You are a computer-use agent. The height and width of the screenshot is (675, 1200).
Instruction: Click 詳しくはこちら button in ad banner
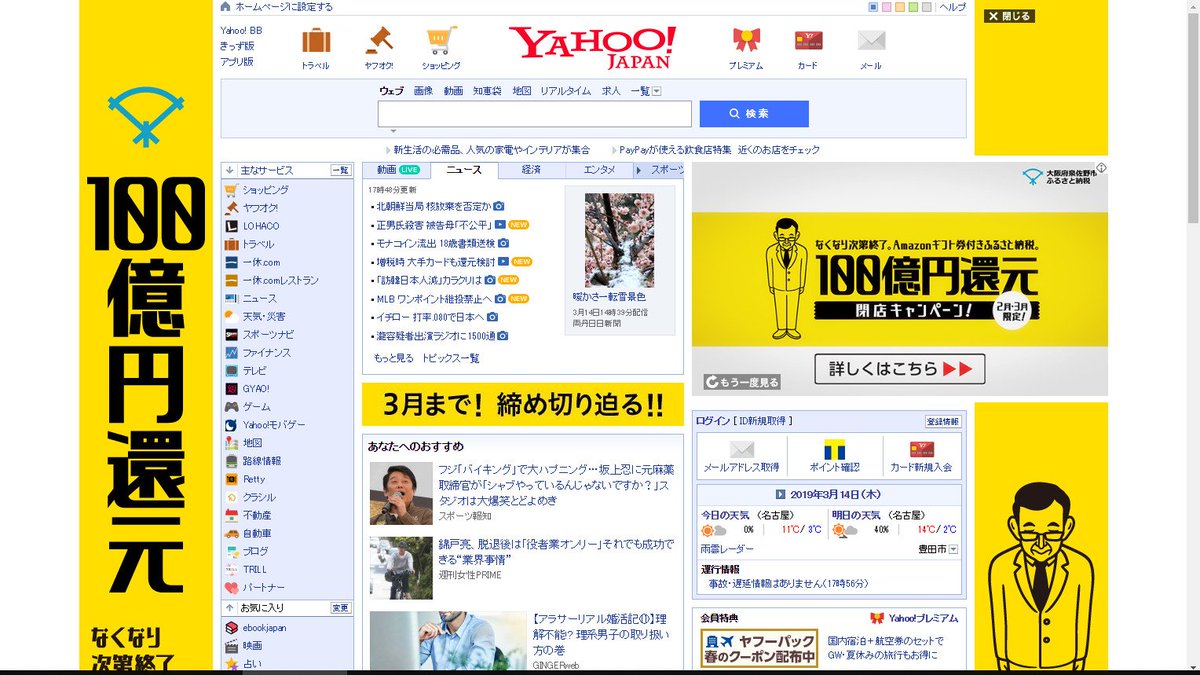(899, 369)
